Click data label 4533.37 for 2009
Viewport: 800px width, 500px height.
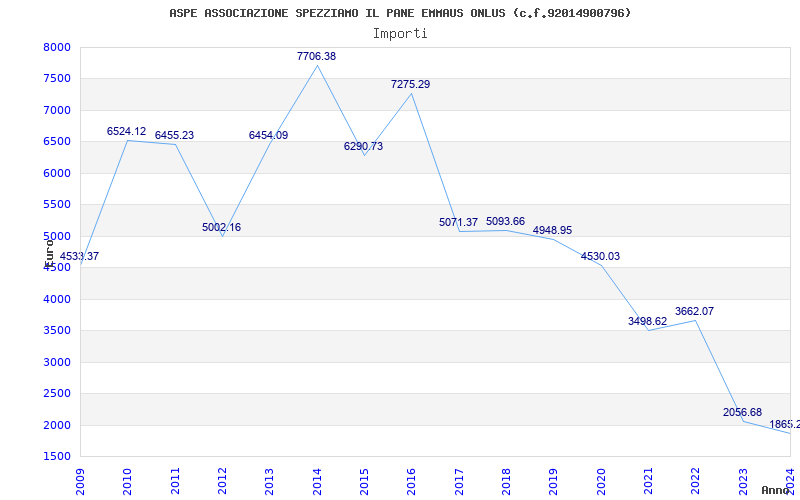tap(79, 256)
